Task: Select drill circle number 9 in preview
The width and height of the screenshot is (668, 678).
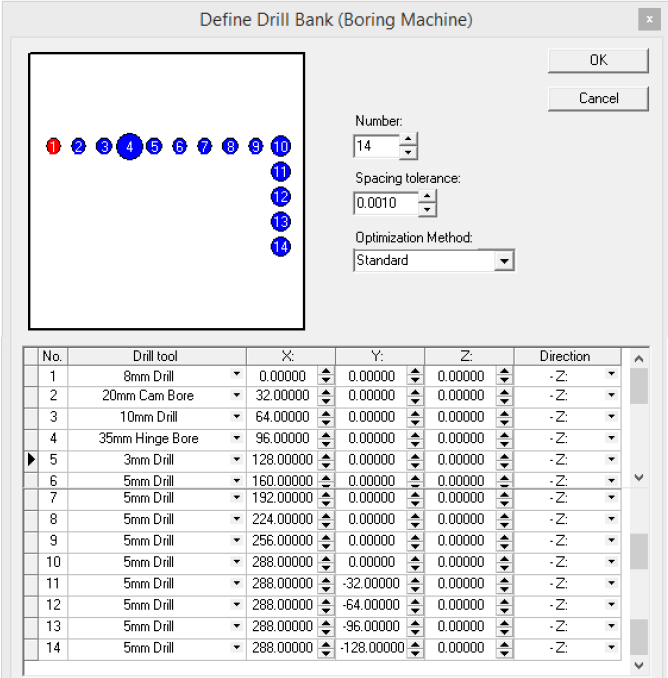Action: (x=256, y=147)
